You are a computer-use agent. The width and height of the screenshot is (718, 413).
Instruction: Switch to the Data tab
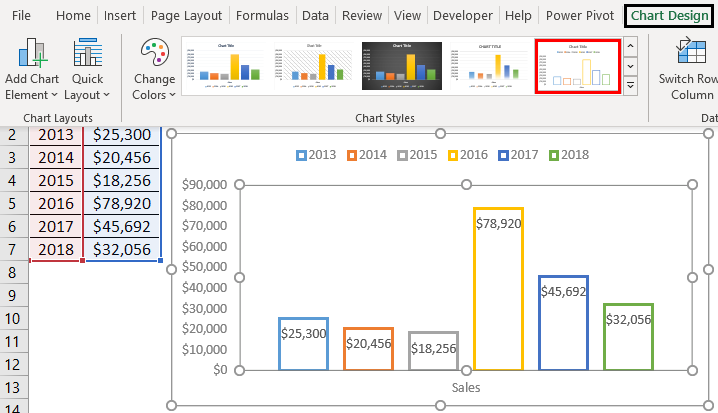tap(315, 16)
